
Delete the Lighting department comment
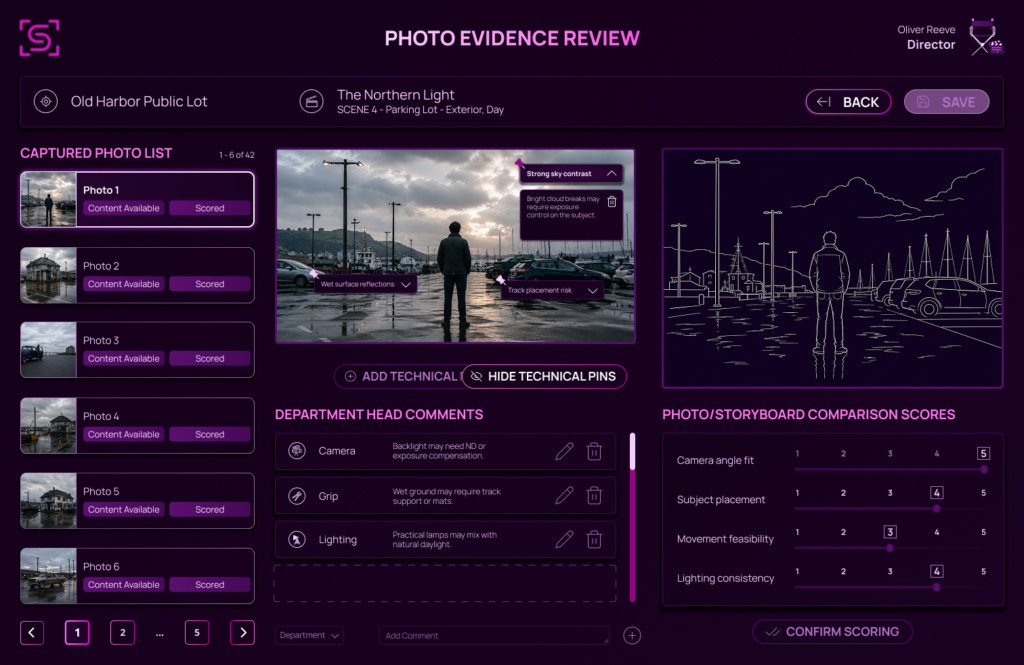[x=594, y=540]
